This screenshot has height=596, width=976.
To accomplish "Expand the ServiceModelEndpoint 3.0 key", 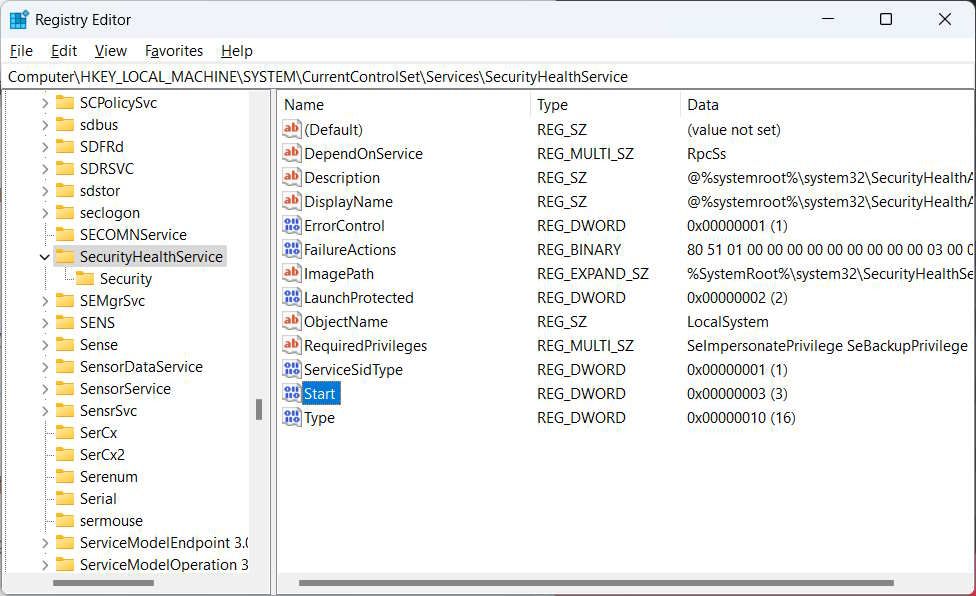I will click(42, 542).
